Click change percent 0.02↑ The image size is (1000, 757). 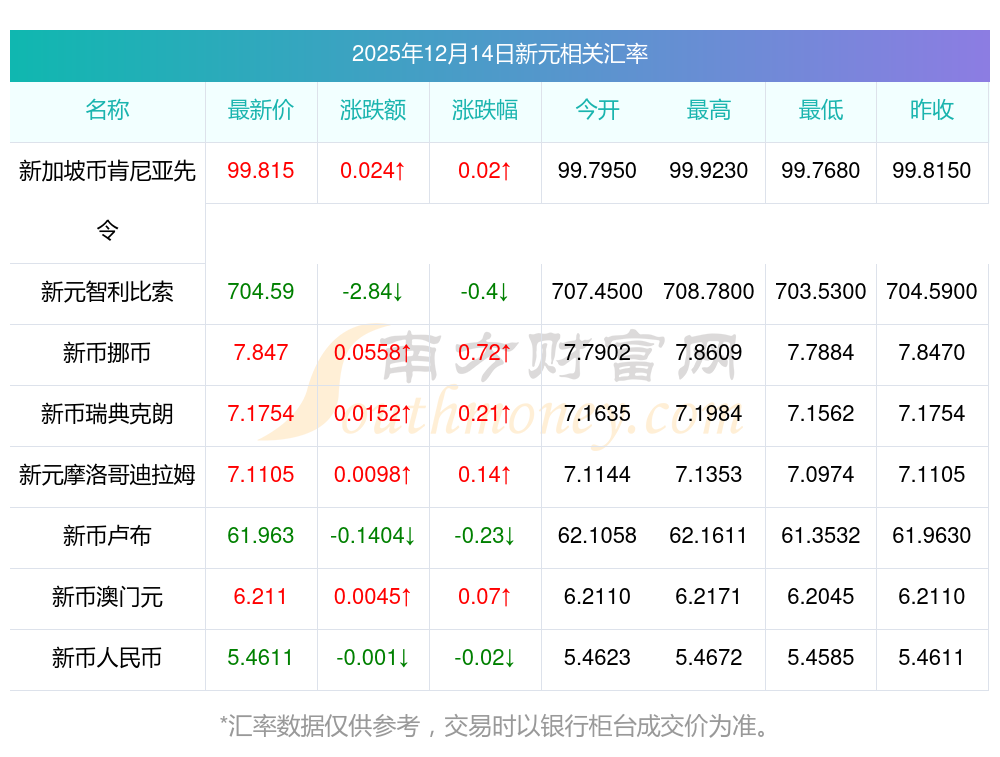coord(485,170)
